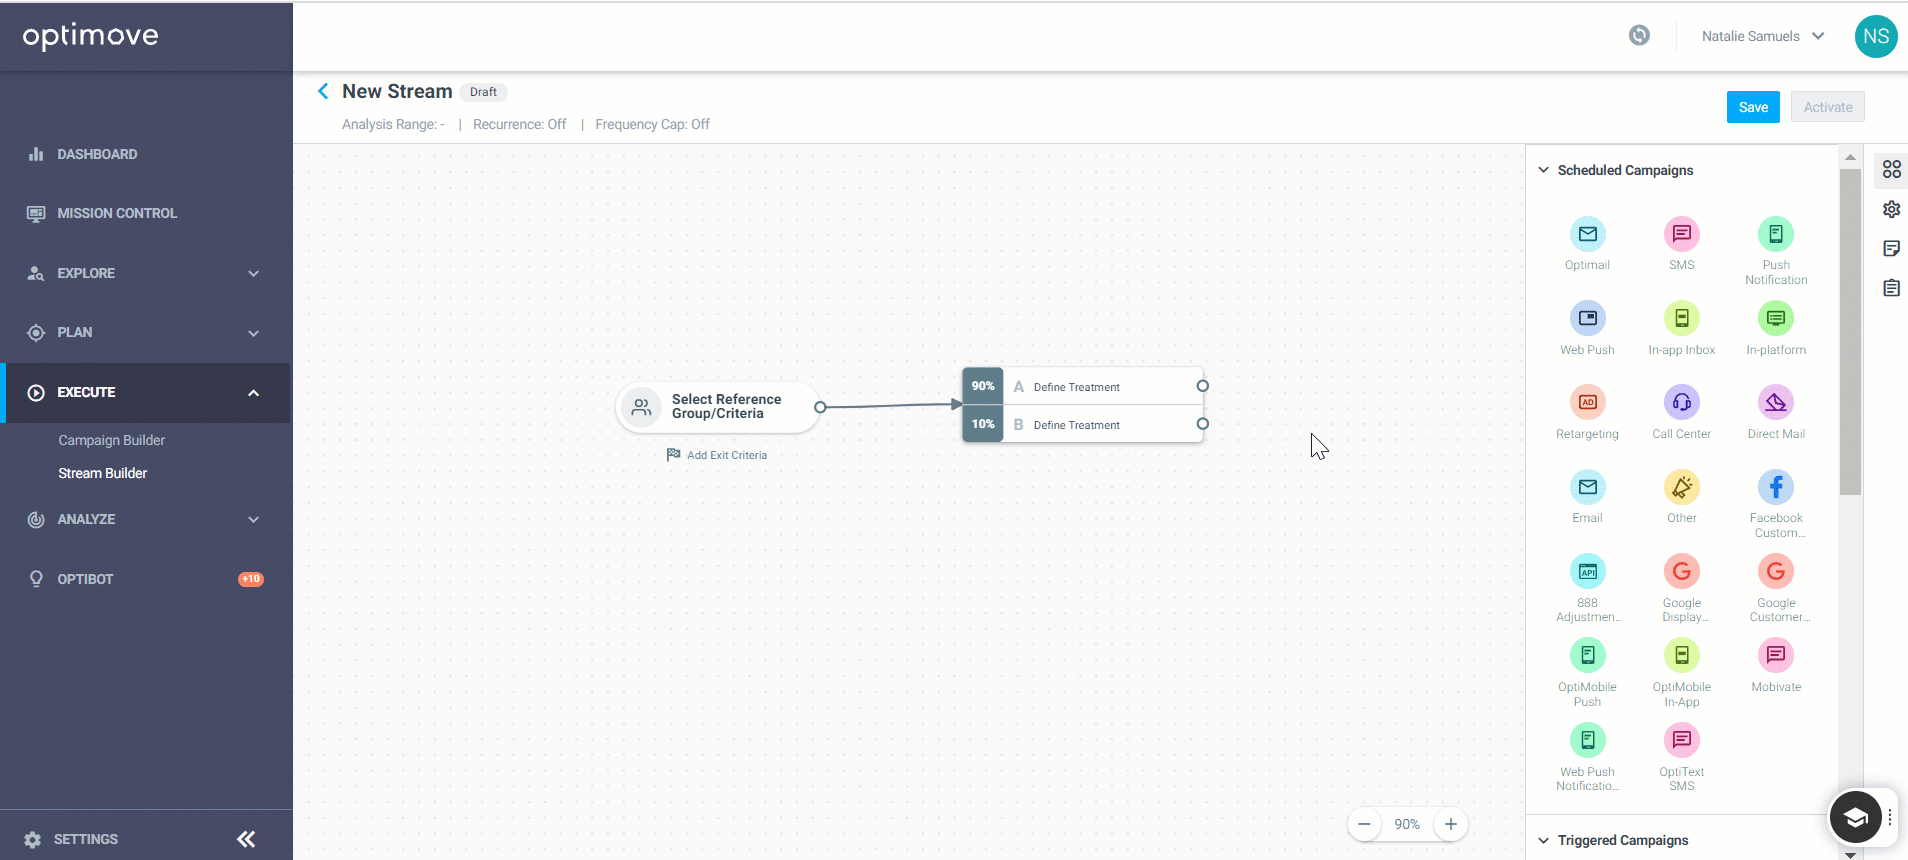Viewport: 1908px width, 860px height.
Task: Select the Call Center channel icon
Action: pyautogui.click(x=1681, y=402)
